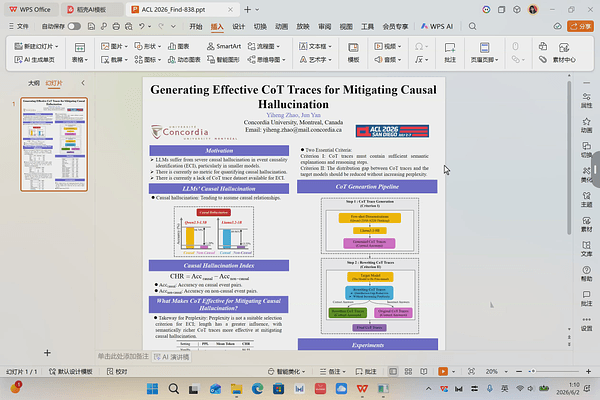Click the save document icon

coord(91,26)
